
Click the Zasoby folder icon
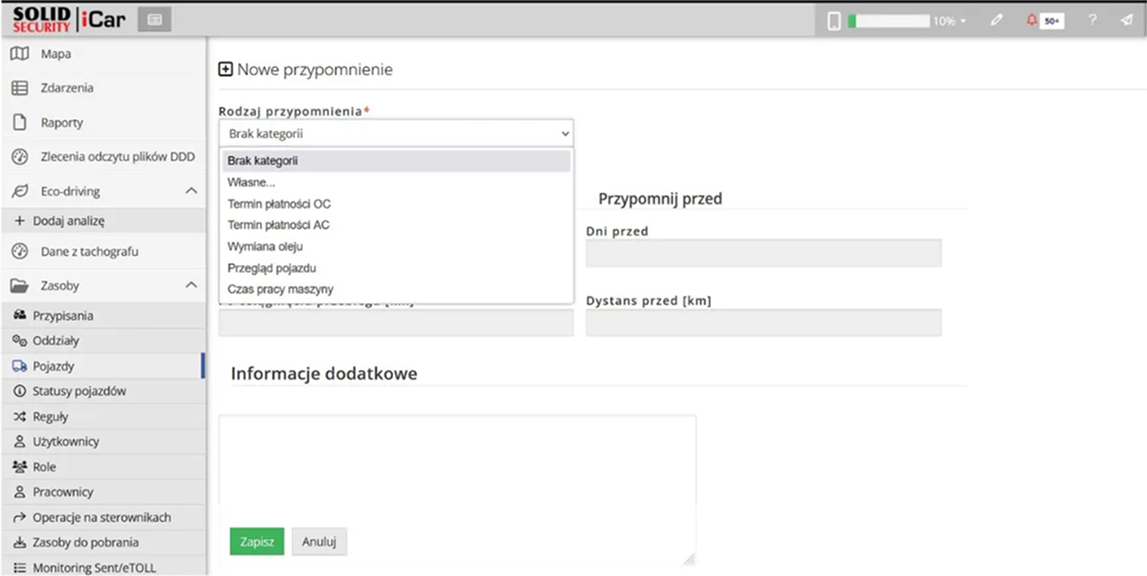20,285
